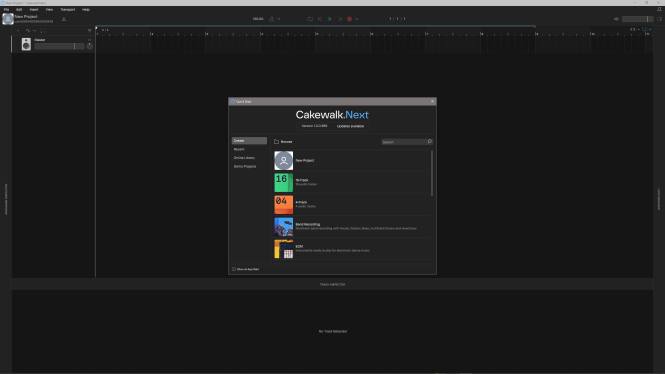Select the Demo Projects tab
The image size is (665, 374).
(x=245, y=166)
